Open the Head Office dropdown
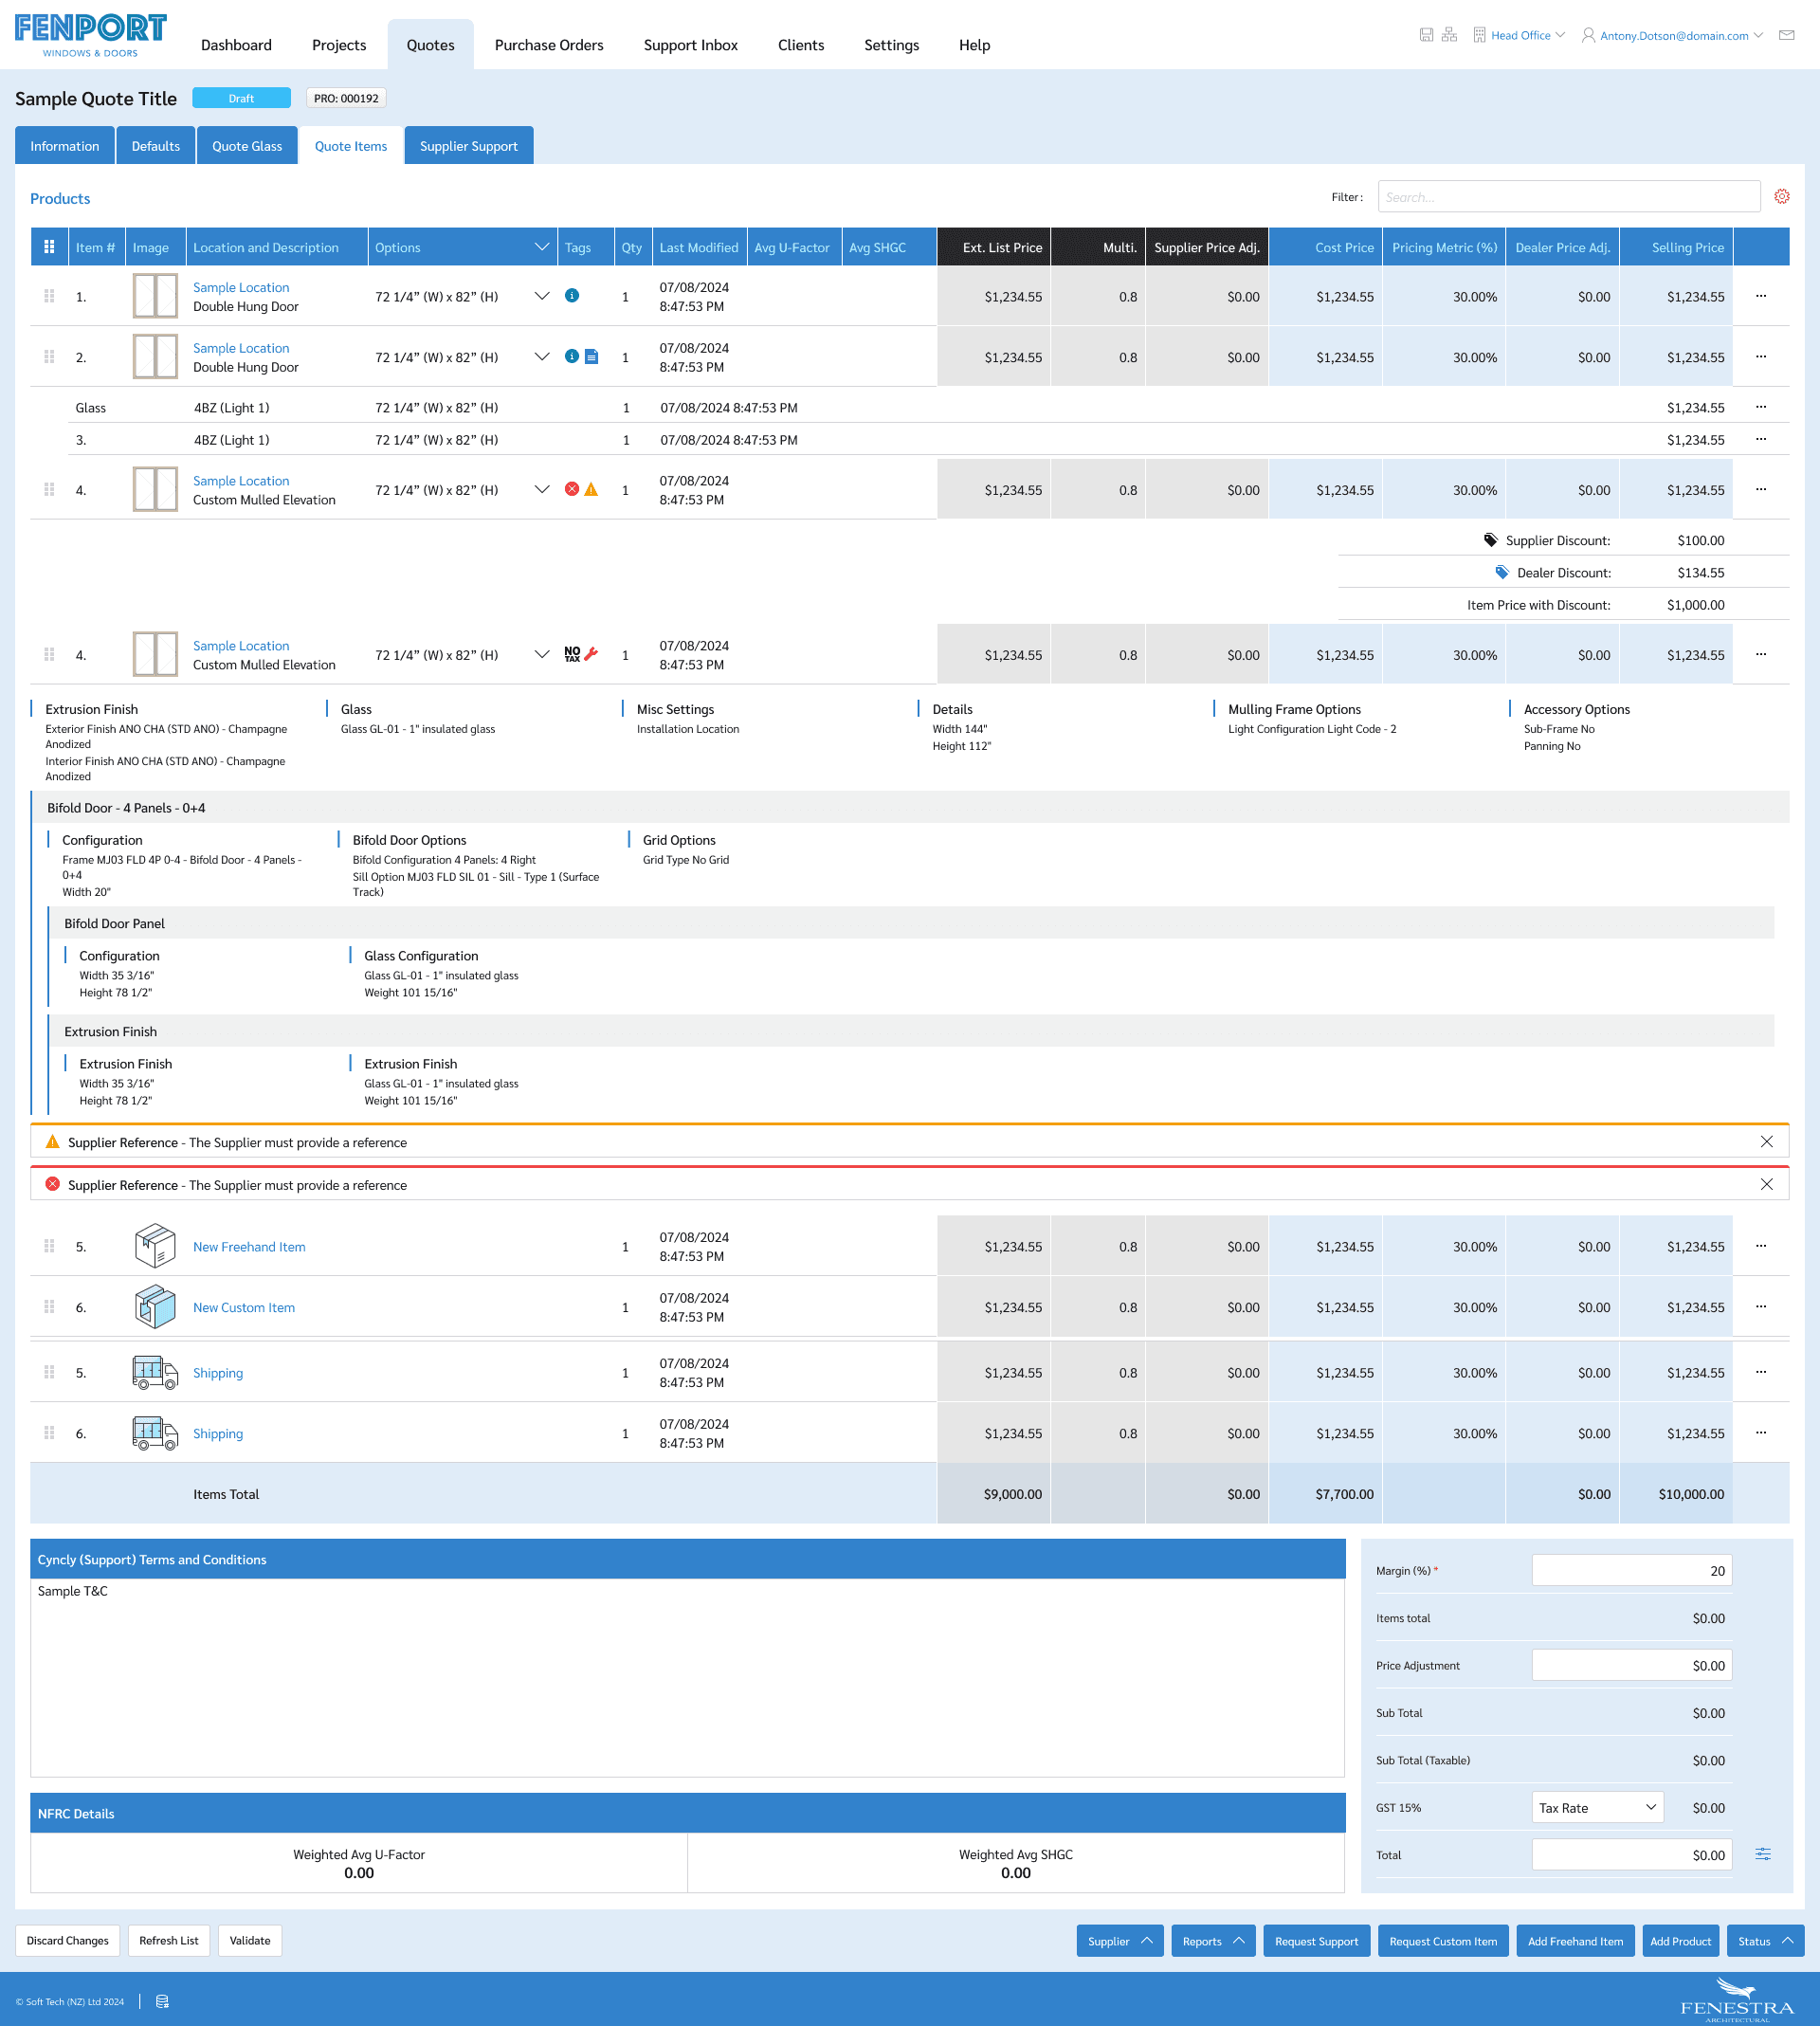This screenshot has width=1820, height=2026. click(1519, 35)
